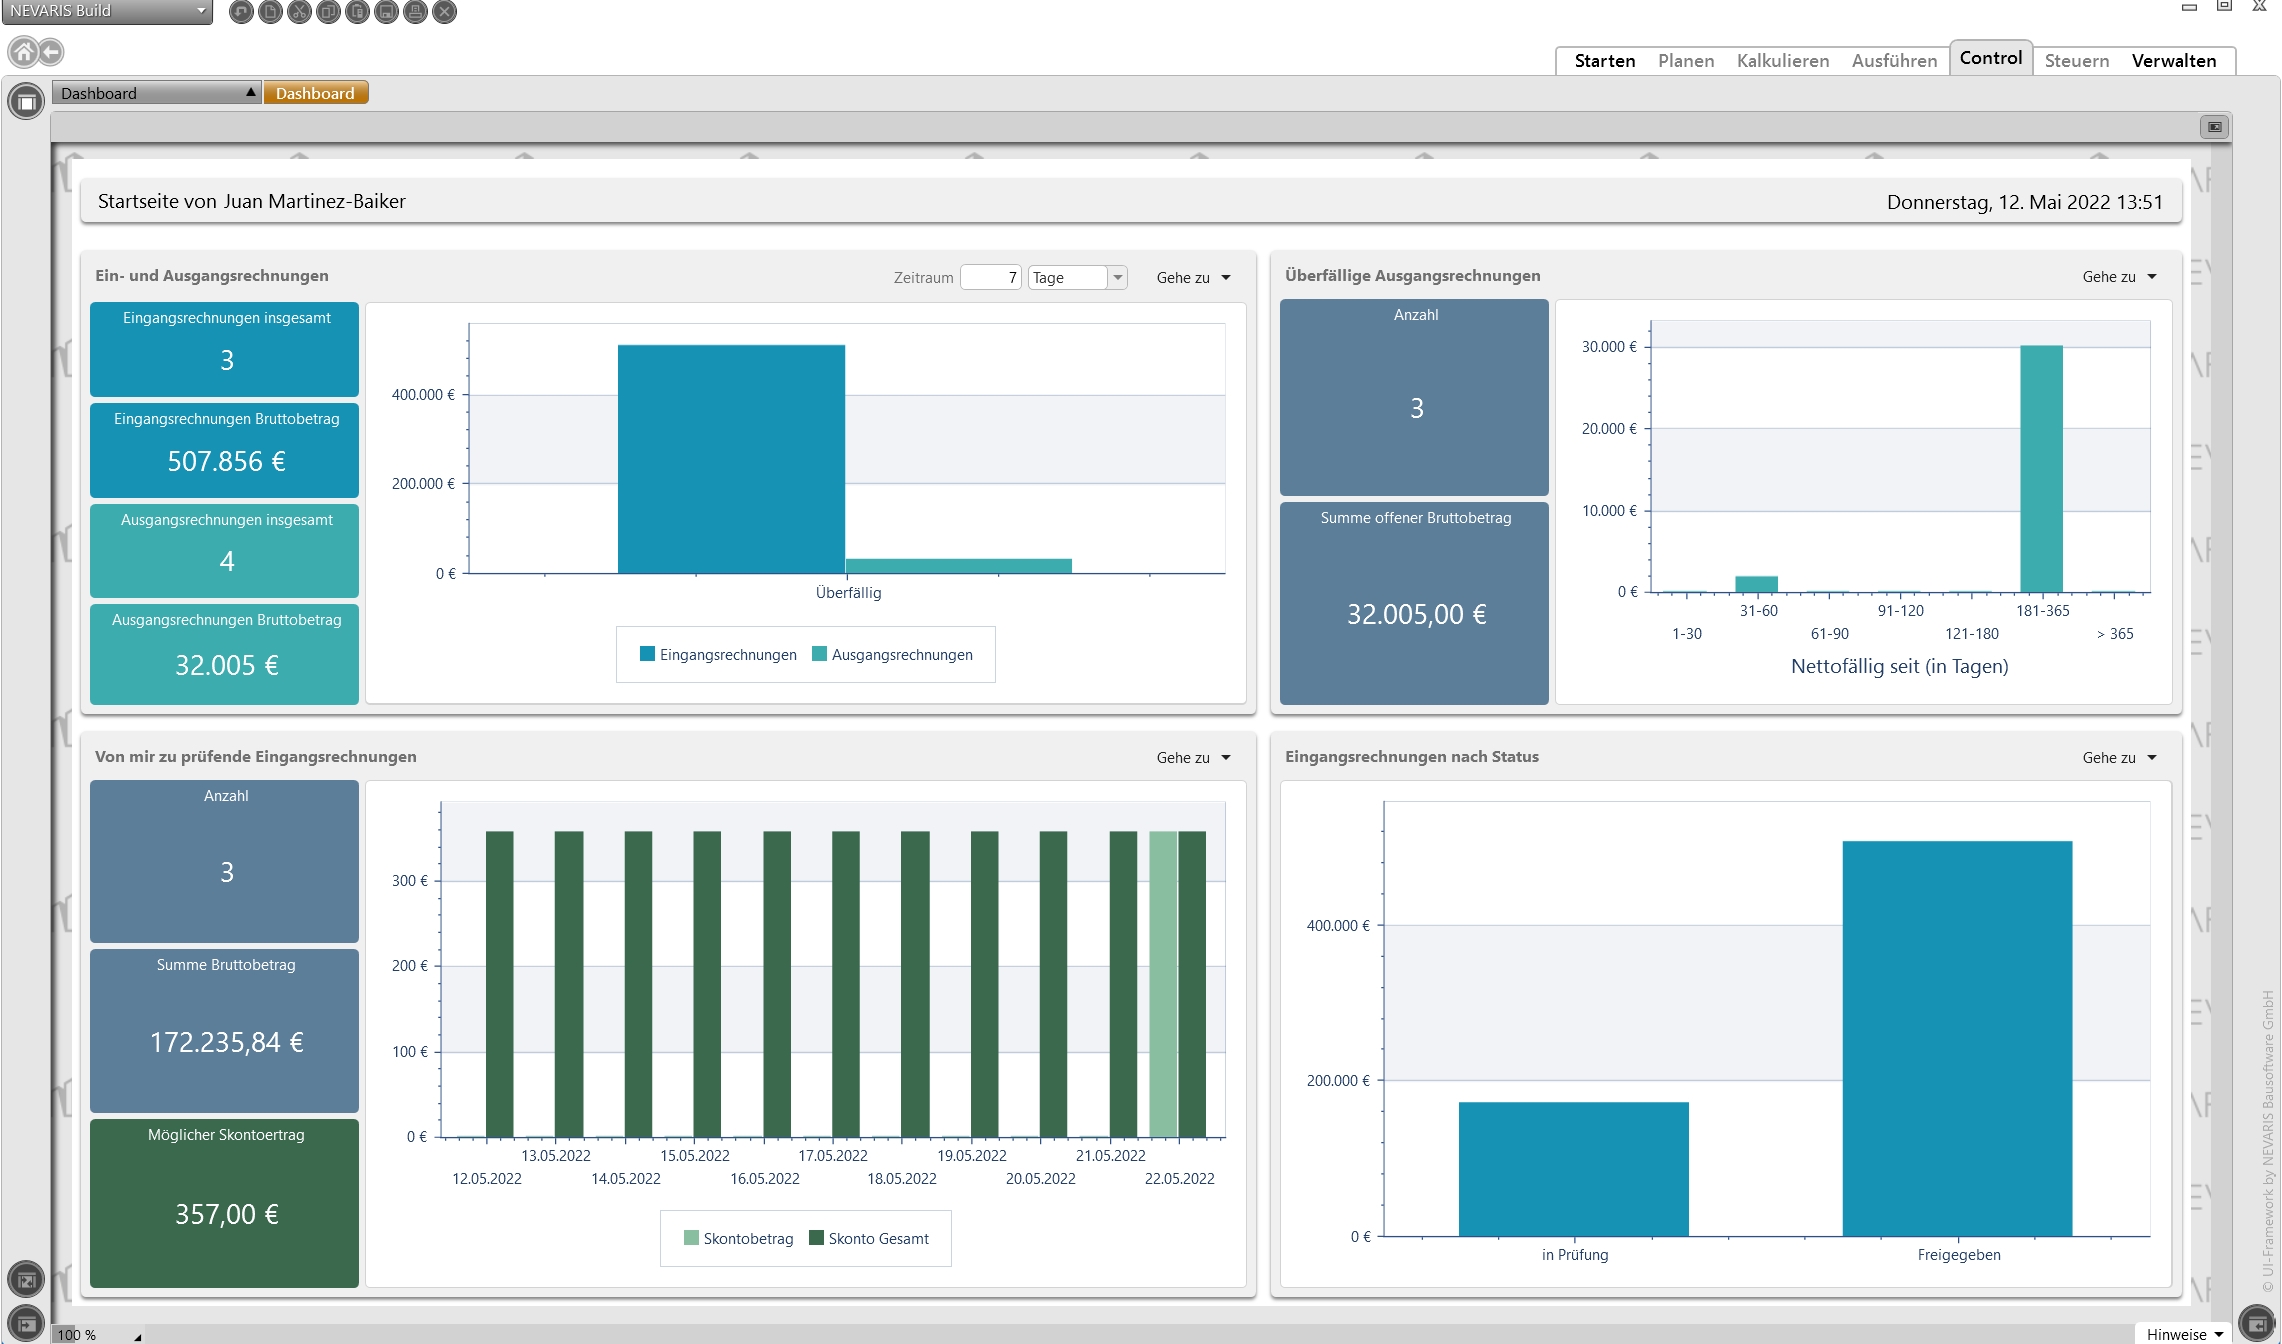Click the orange Dashboard tab button
Screen dimensions: 2282x1344
click(x=315, y=93)
